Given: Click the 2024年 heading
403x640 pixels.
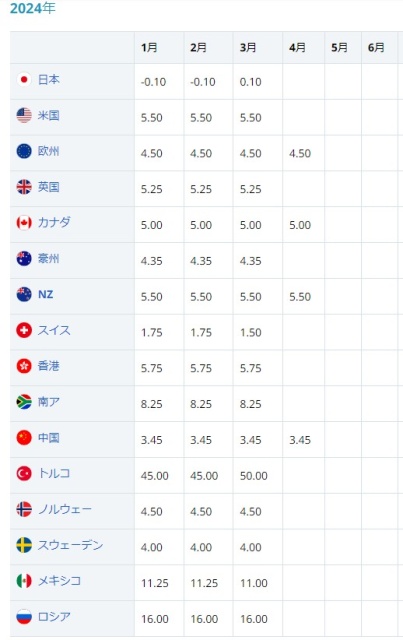Looking at the screenshot, I should (33, 8).
